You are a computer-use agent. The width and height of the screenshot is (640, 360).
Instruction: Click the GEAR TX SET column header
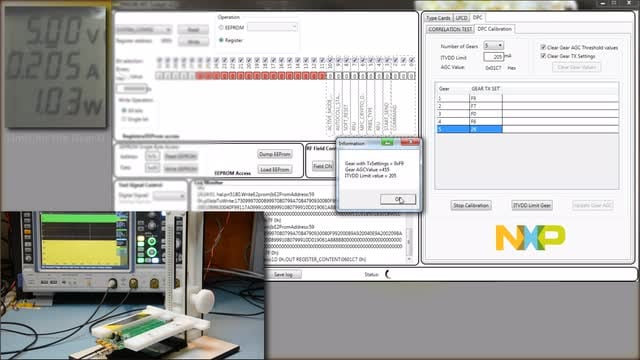(485, 89)
